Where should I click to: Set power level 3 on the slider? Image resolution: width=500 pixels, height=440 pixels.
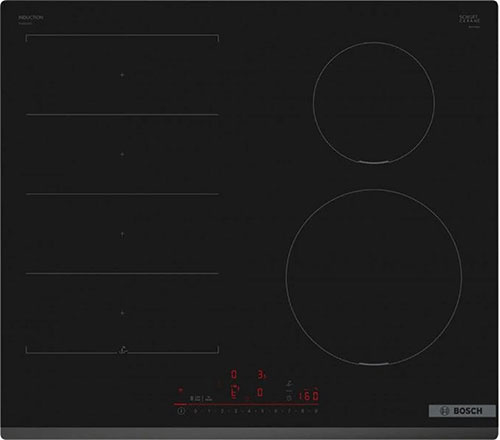coord(236,411)
